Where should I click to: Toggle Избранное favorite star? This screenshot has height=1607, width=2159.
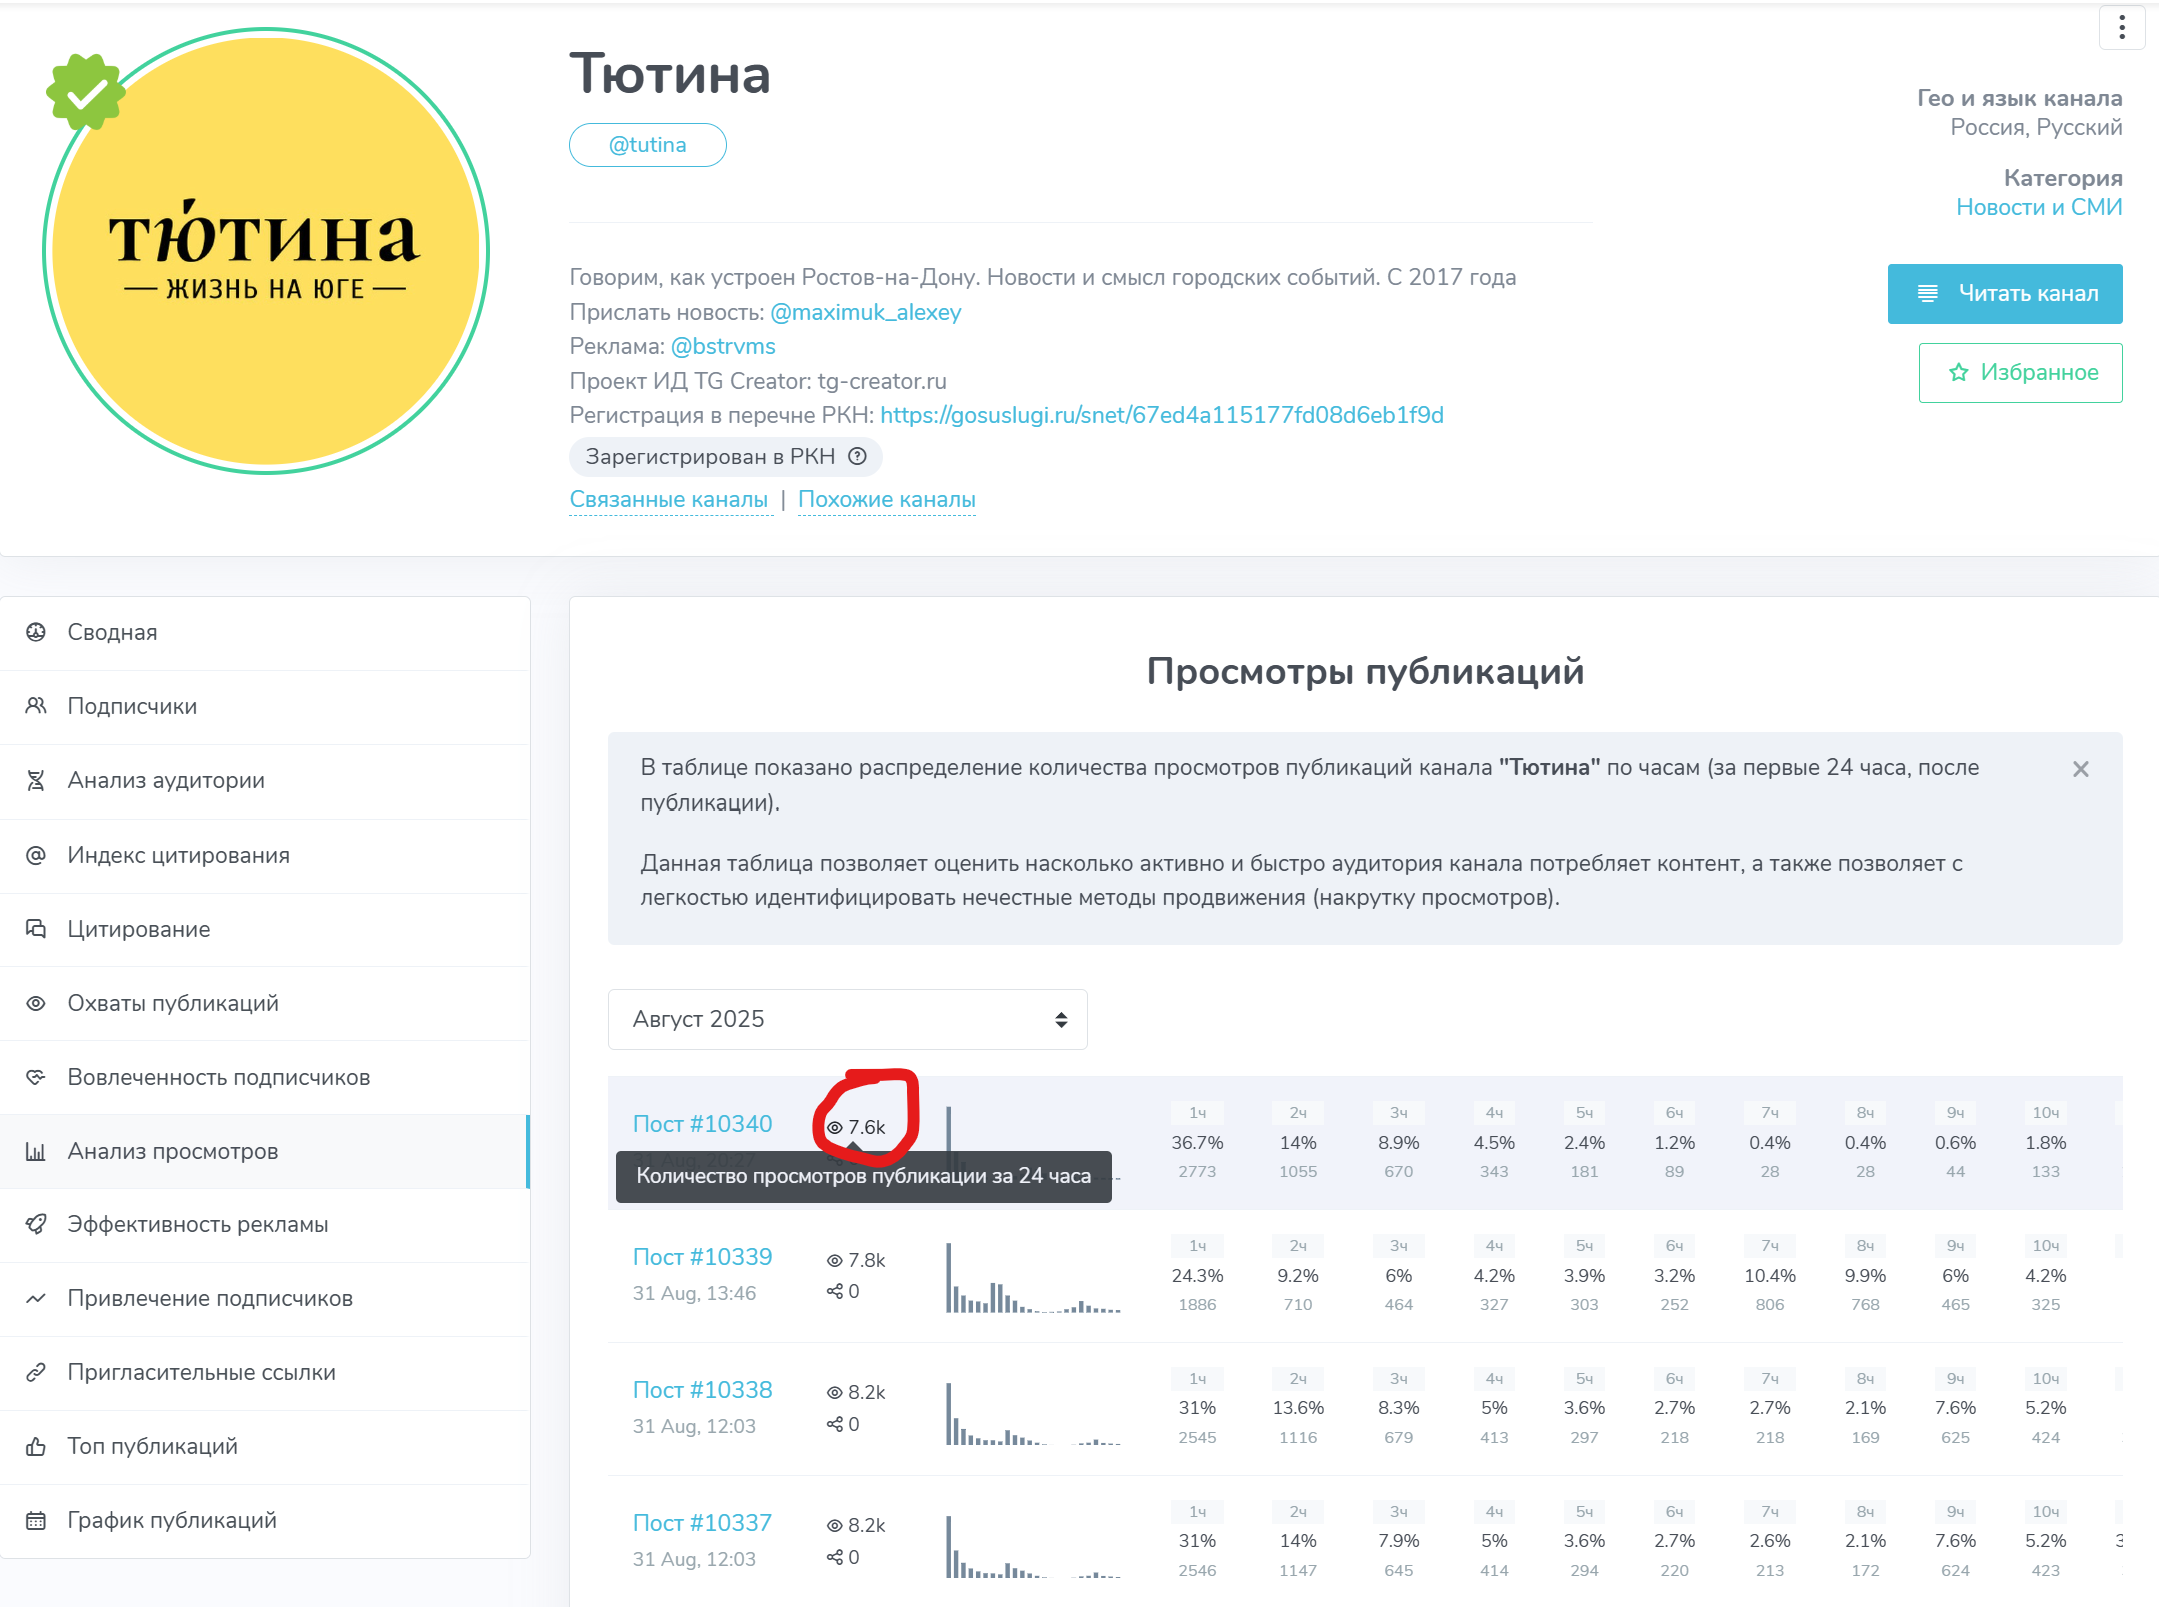point(2021,372)
